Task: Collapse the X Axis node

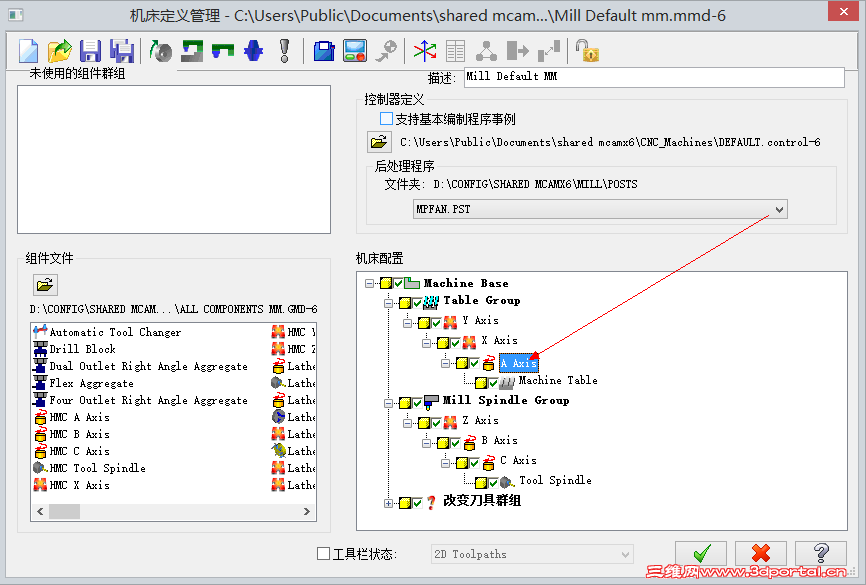Action: (426, 343)
